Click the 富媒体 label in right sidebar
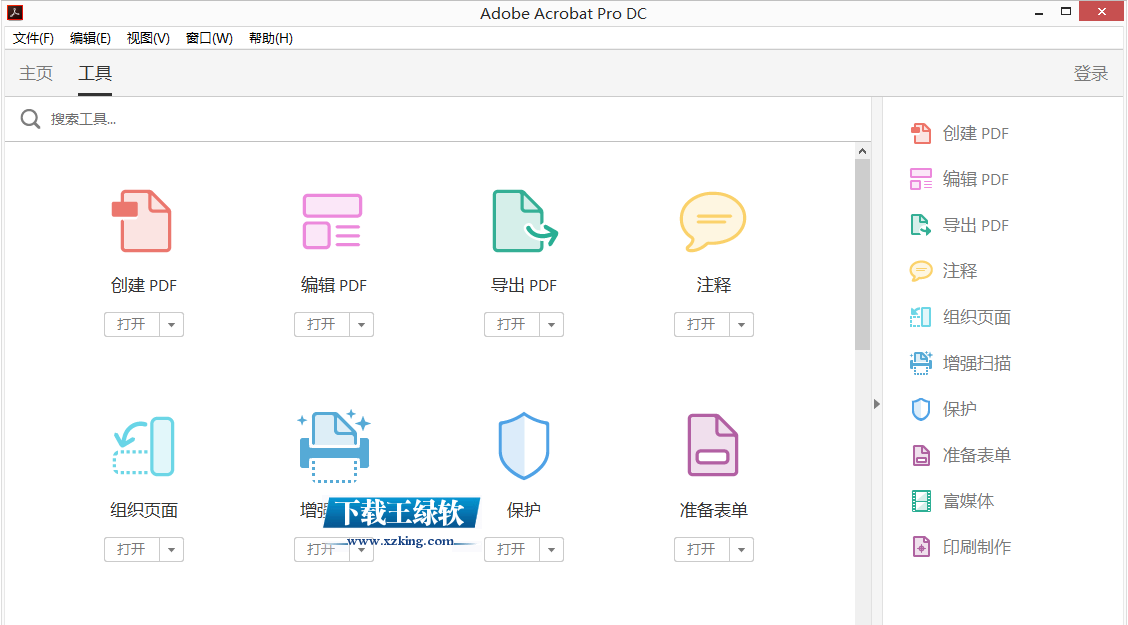 point(968,501)
